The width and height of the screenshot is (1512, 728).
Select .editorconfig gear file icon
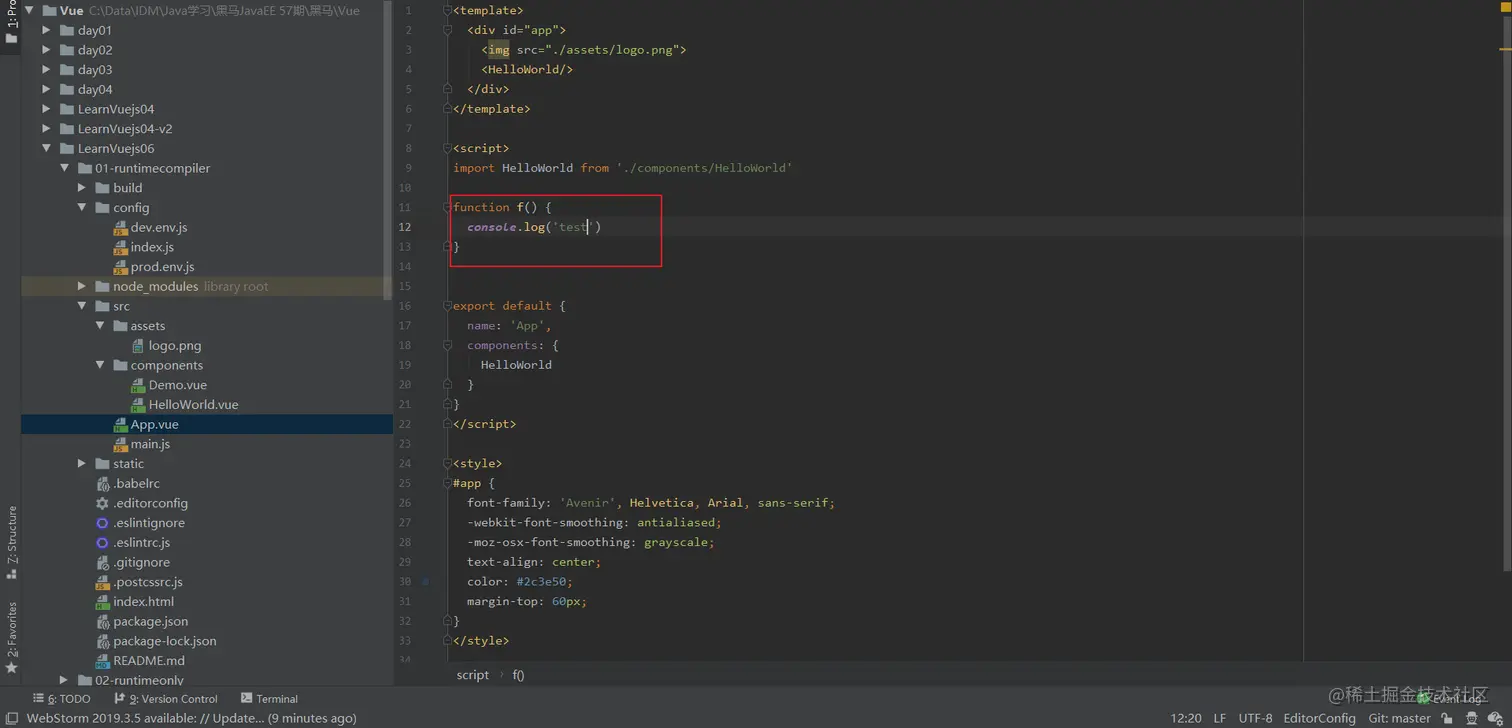[102, 504]
